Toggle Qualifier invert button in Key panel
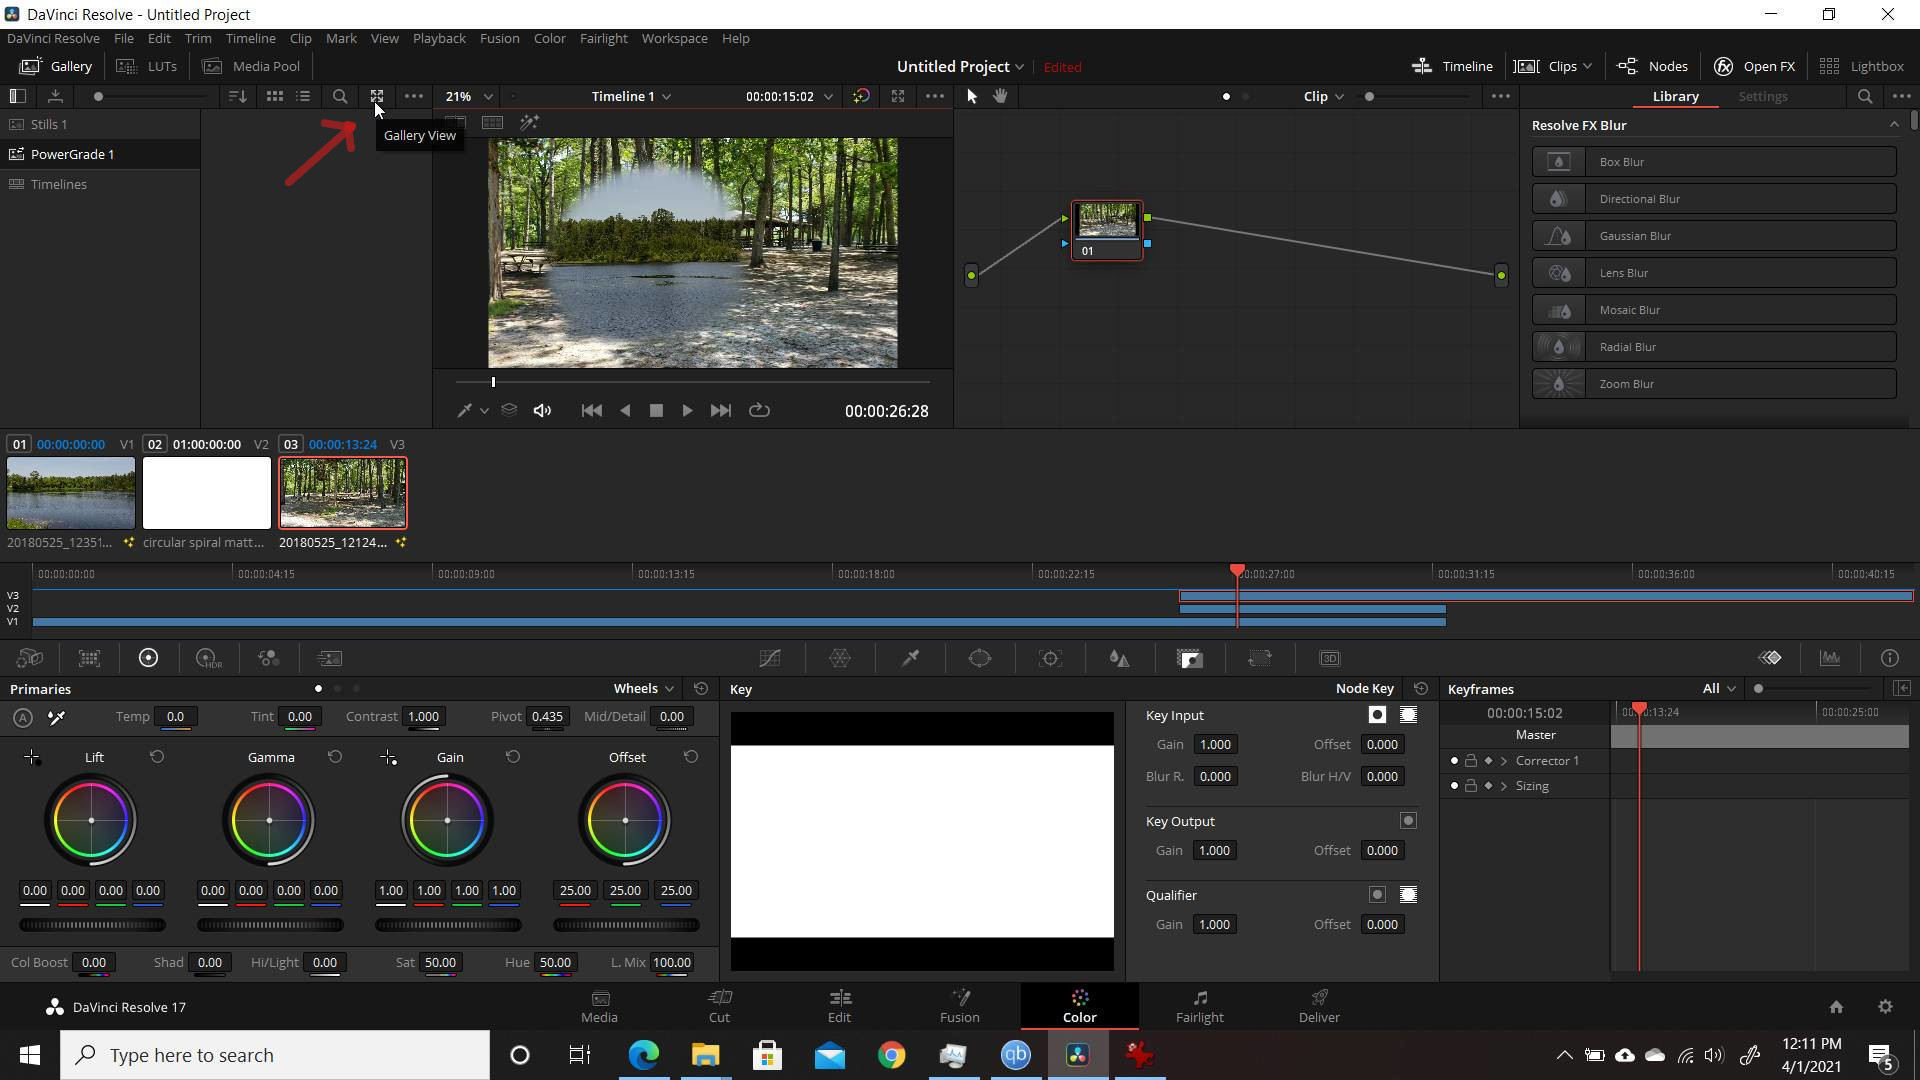 click(x=1377, y=895)
